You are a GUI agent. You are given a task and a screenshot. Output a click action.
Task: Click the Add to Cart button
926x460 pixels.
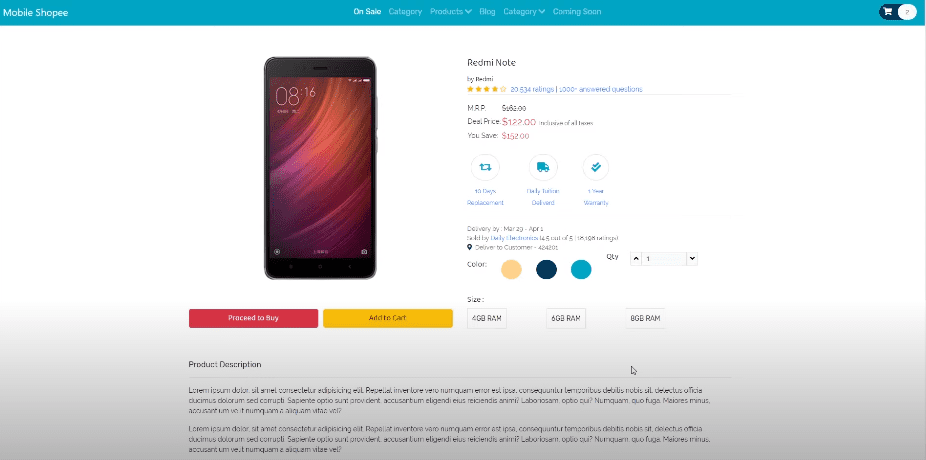(387, 318)
